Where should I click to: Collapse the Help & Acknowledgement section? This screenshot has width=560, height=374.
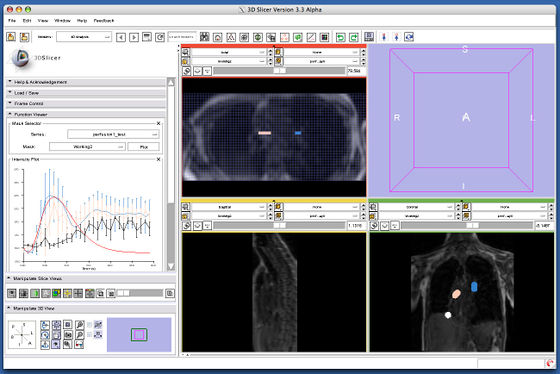point(86,82)
